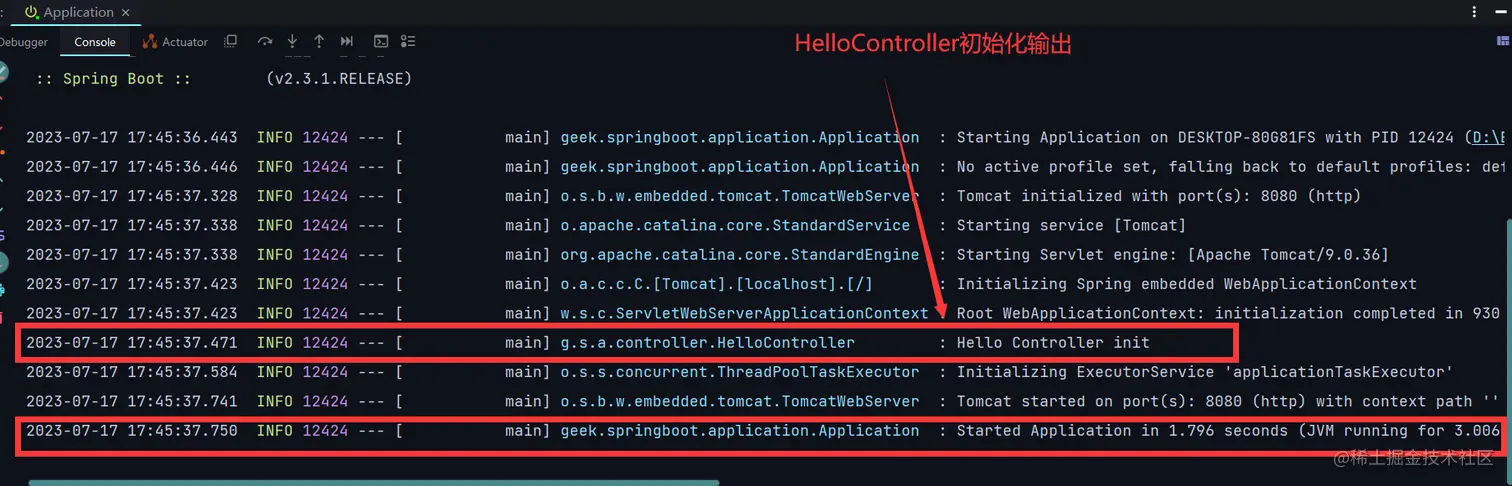Select the Application run configuration tab
Screen dimensions: 1512x486
click(x=78, y=12)
